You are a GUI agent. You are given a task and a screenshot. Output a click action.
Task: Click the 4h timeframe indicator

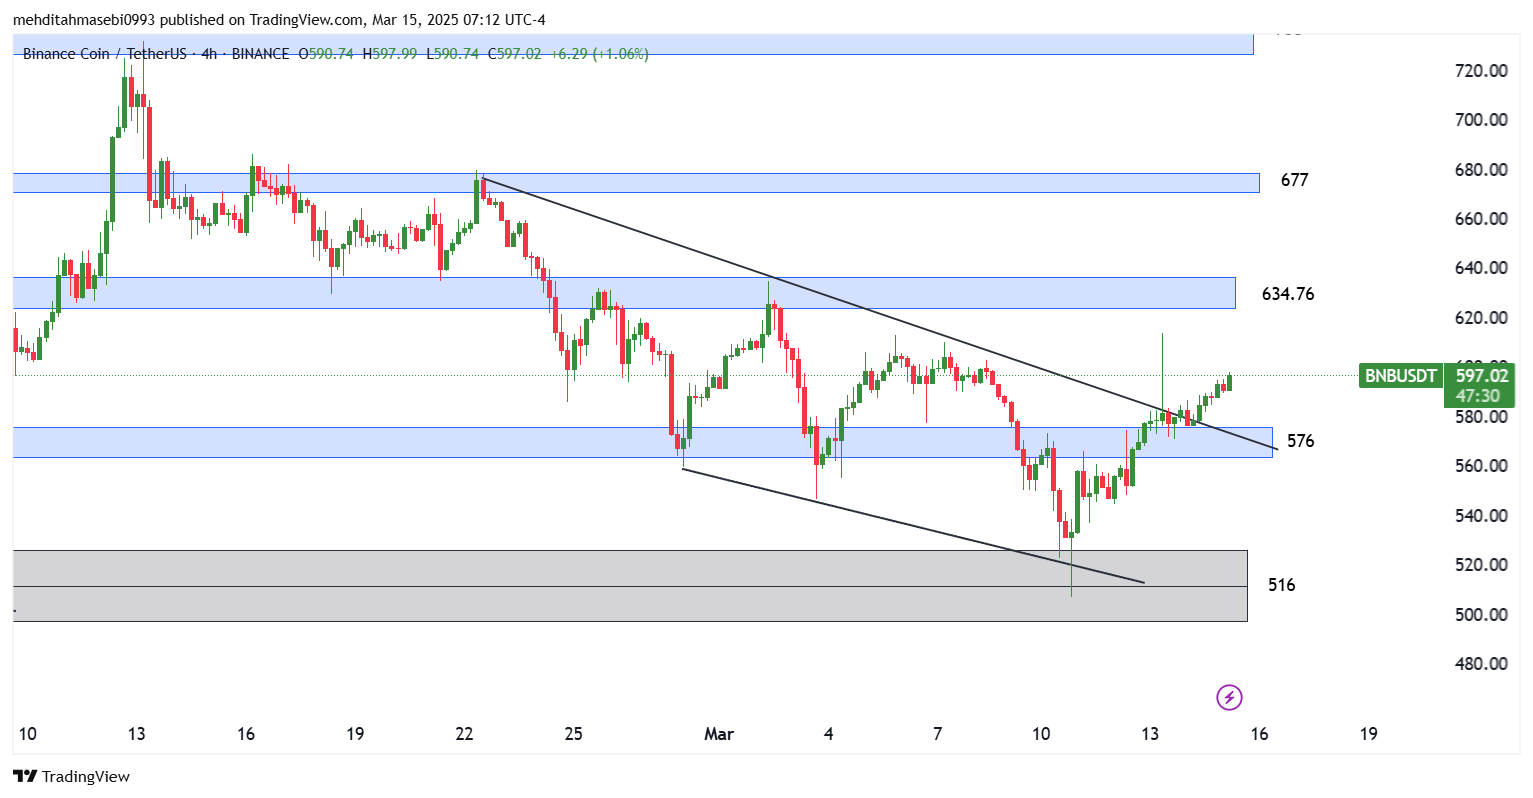[x=209, y=54]
